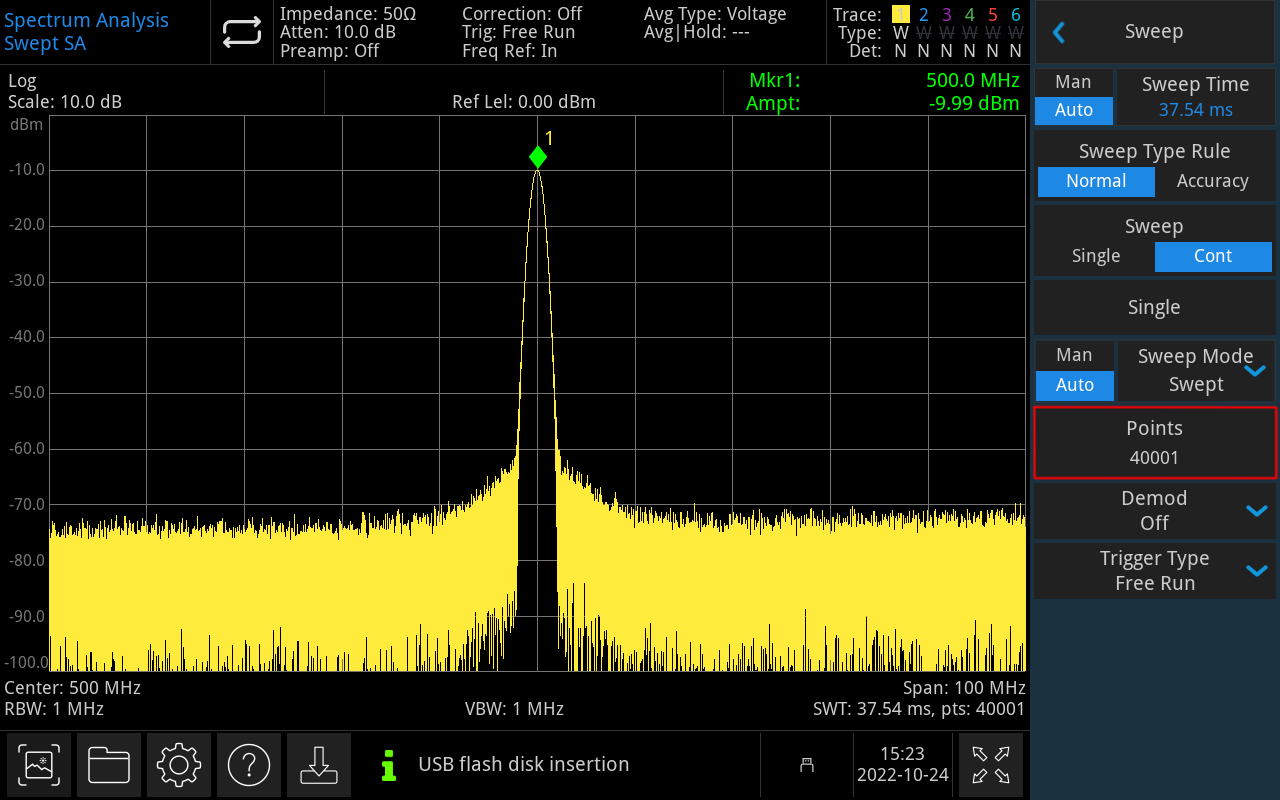Click the help question mark icon
Screen dimensions: 1280x800
pyautogui.click(x=249, y=765)
